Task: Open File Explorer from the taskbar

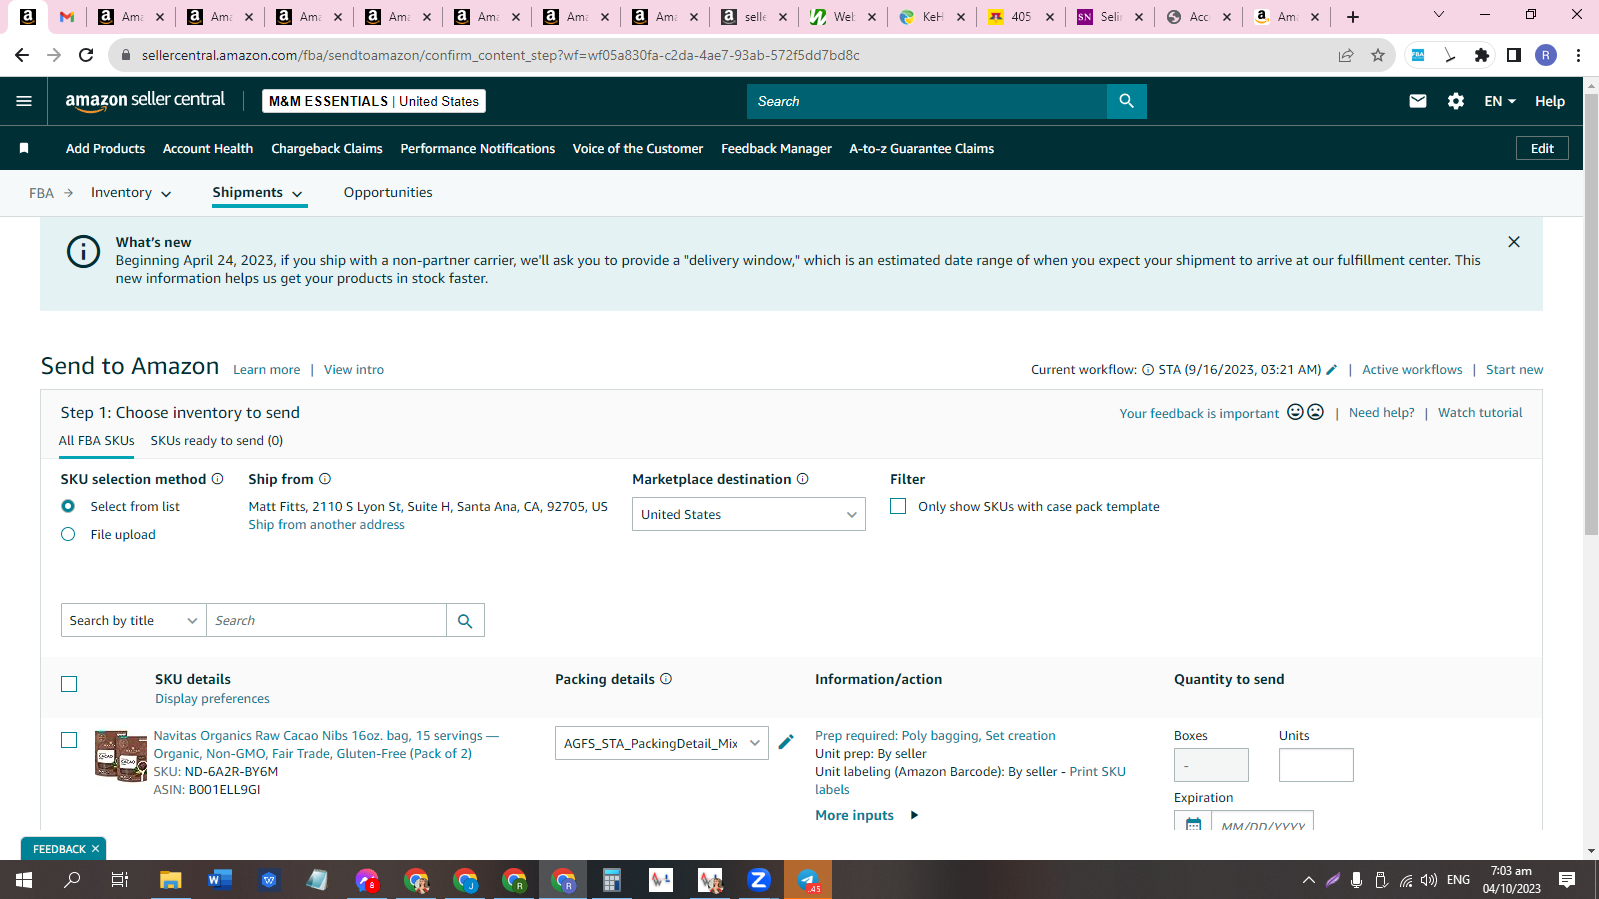Action: [x=171, y=880]
